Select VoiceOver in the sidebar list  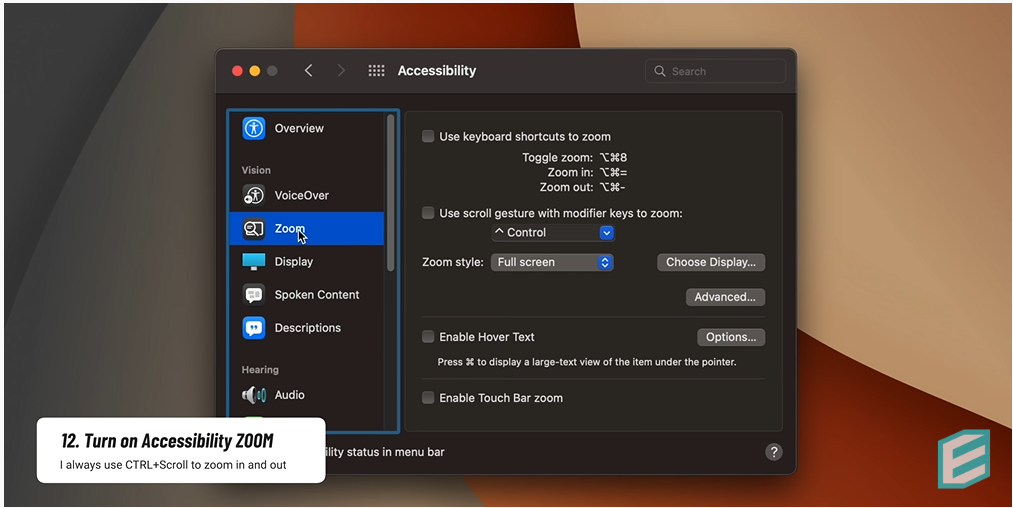307,195
